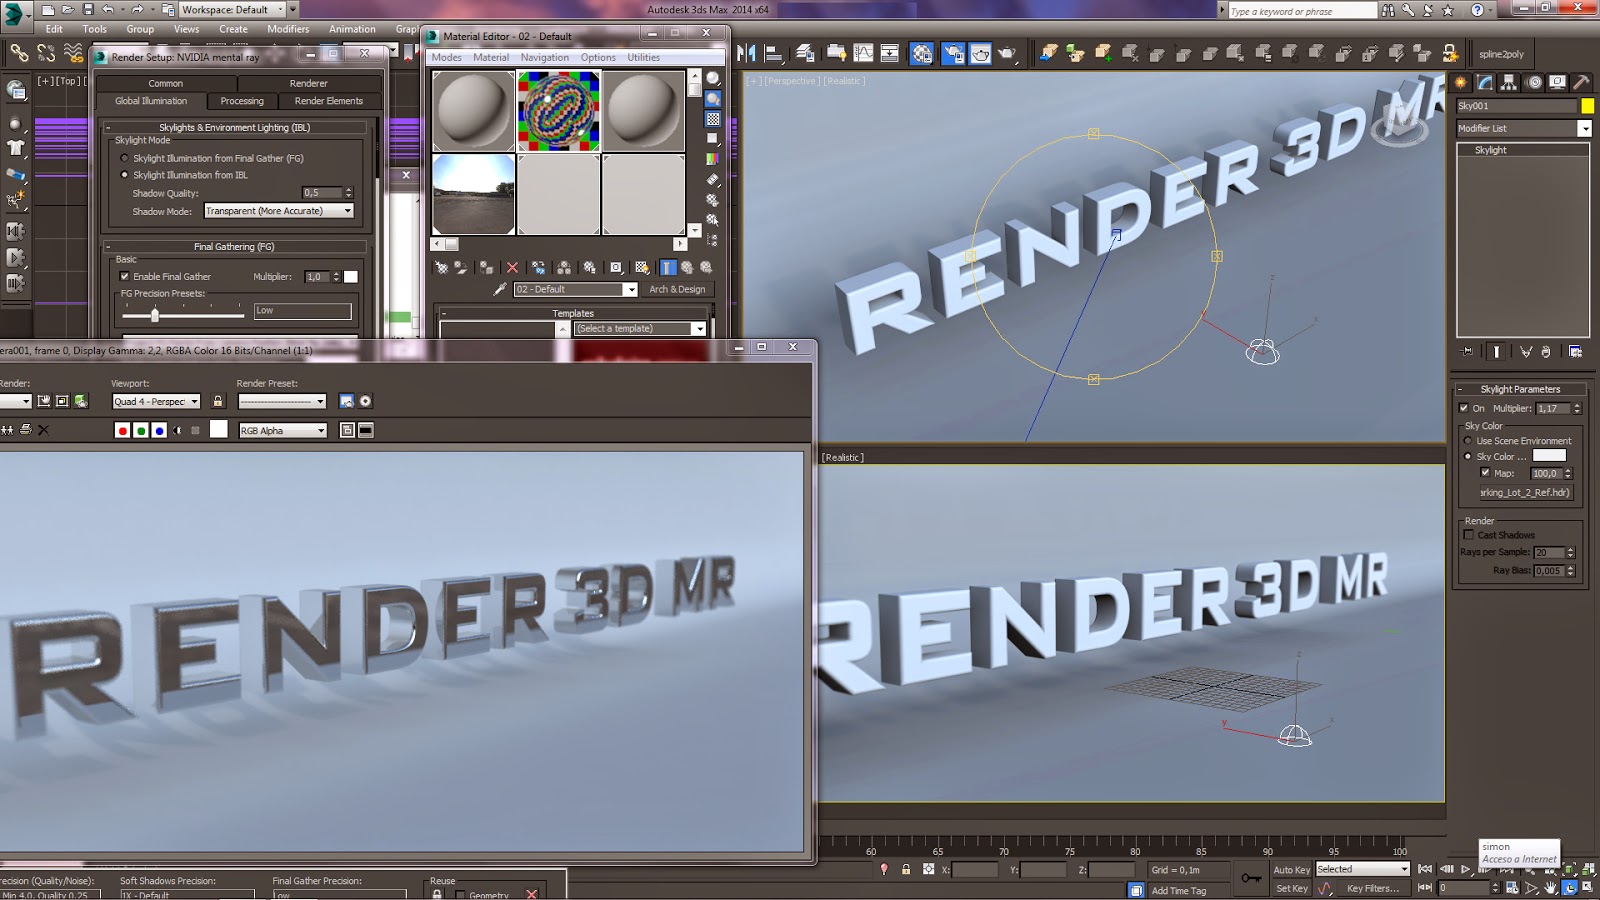Click the Render Setup teapot icon
The height and width of the screenshot is (900, 1600).
[x=953, y=53]
